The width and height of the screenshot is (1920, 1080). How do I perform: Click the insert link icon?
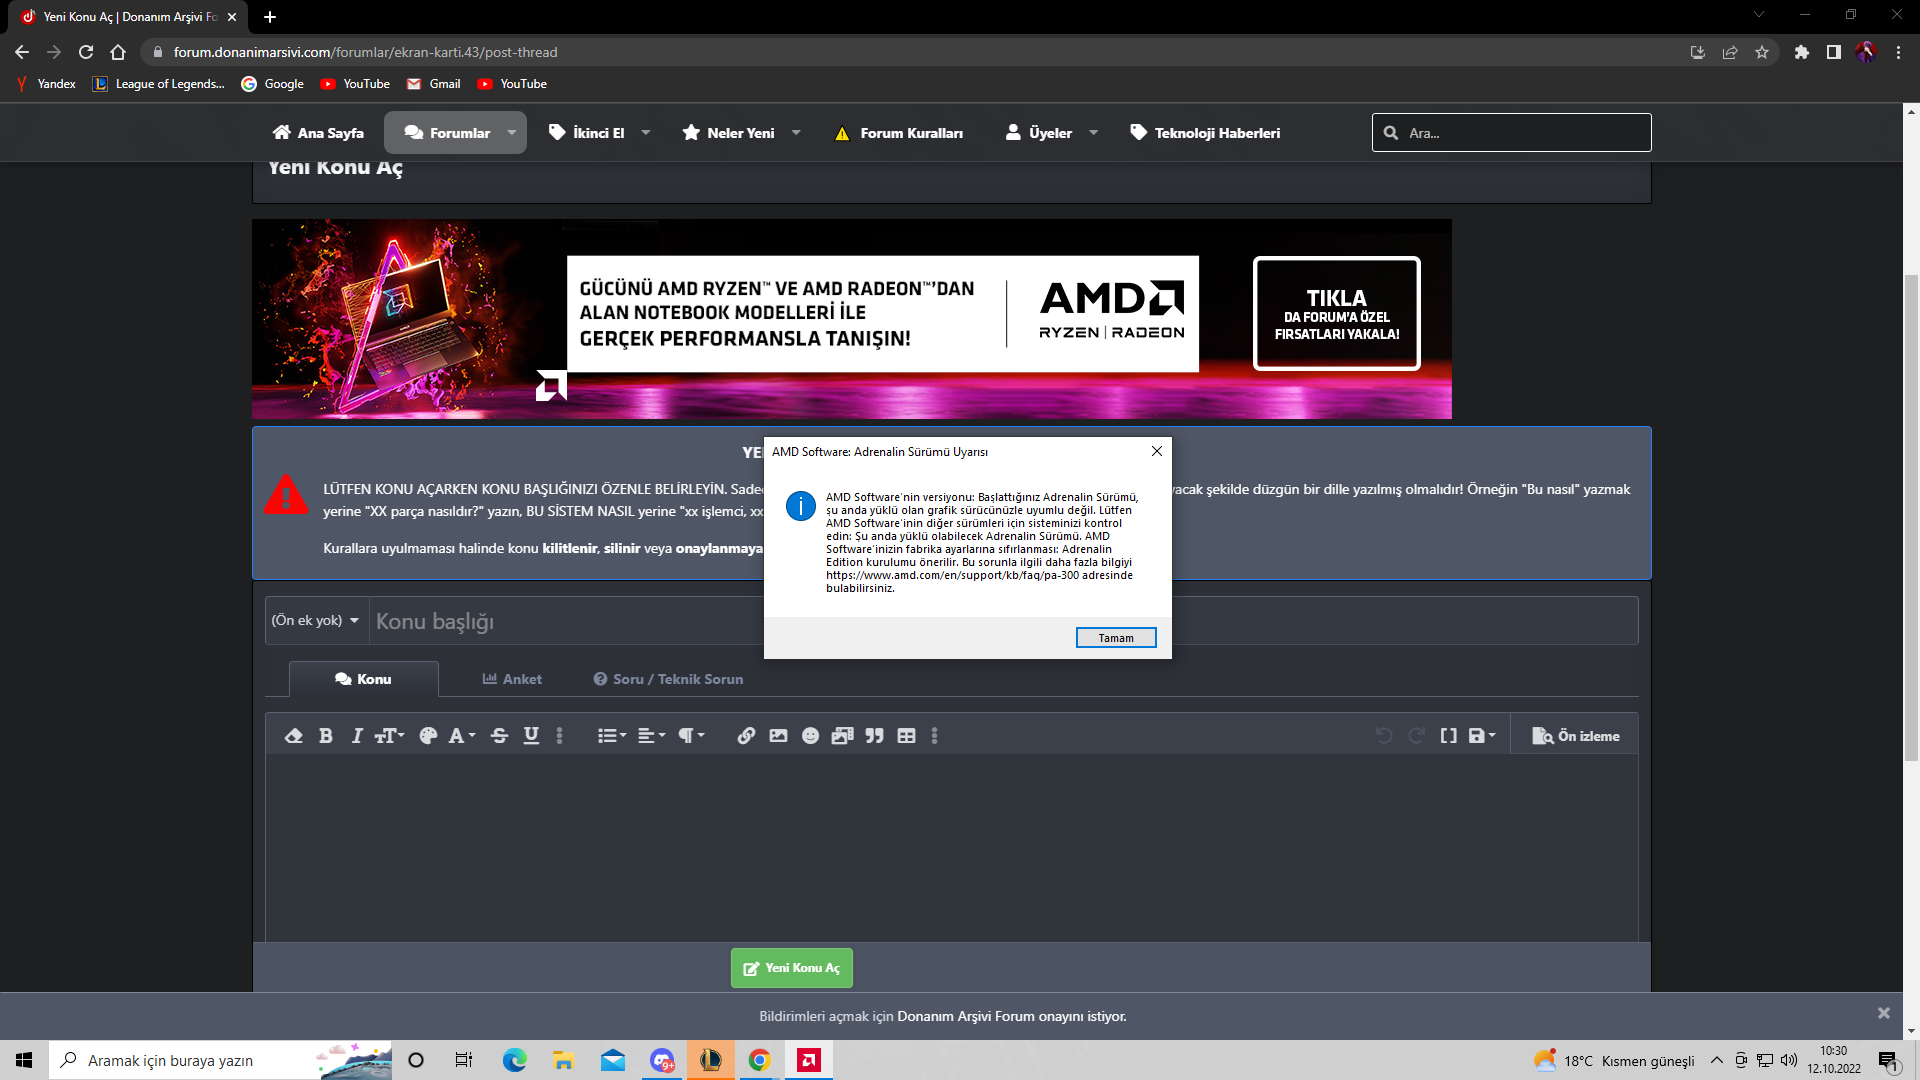click(746, 736)
